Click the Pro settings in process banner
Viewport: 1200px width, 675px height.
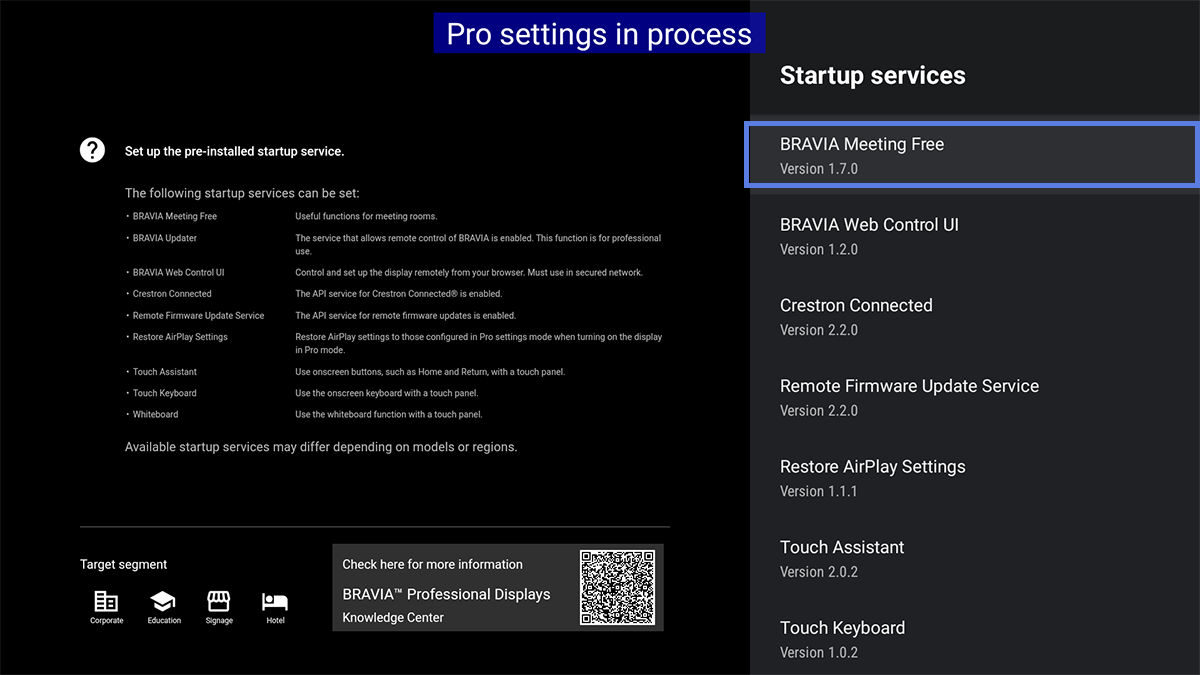pos(599,34)
